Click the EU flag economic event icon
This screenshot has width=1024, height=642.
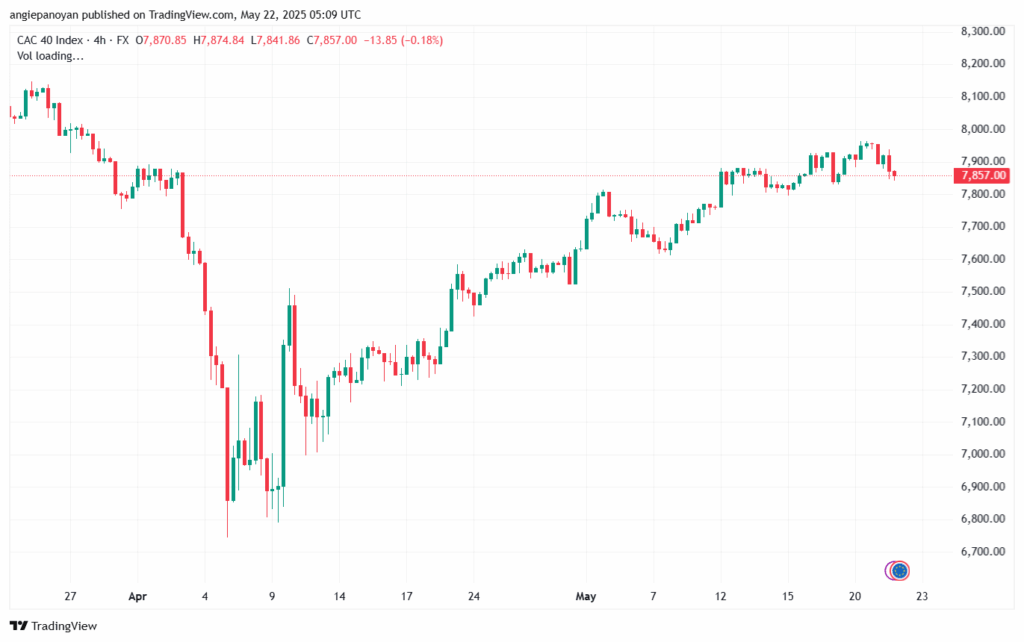click(899, 571)
